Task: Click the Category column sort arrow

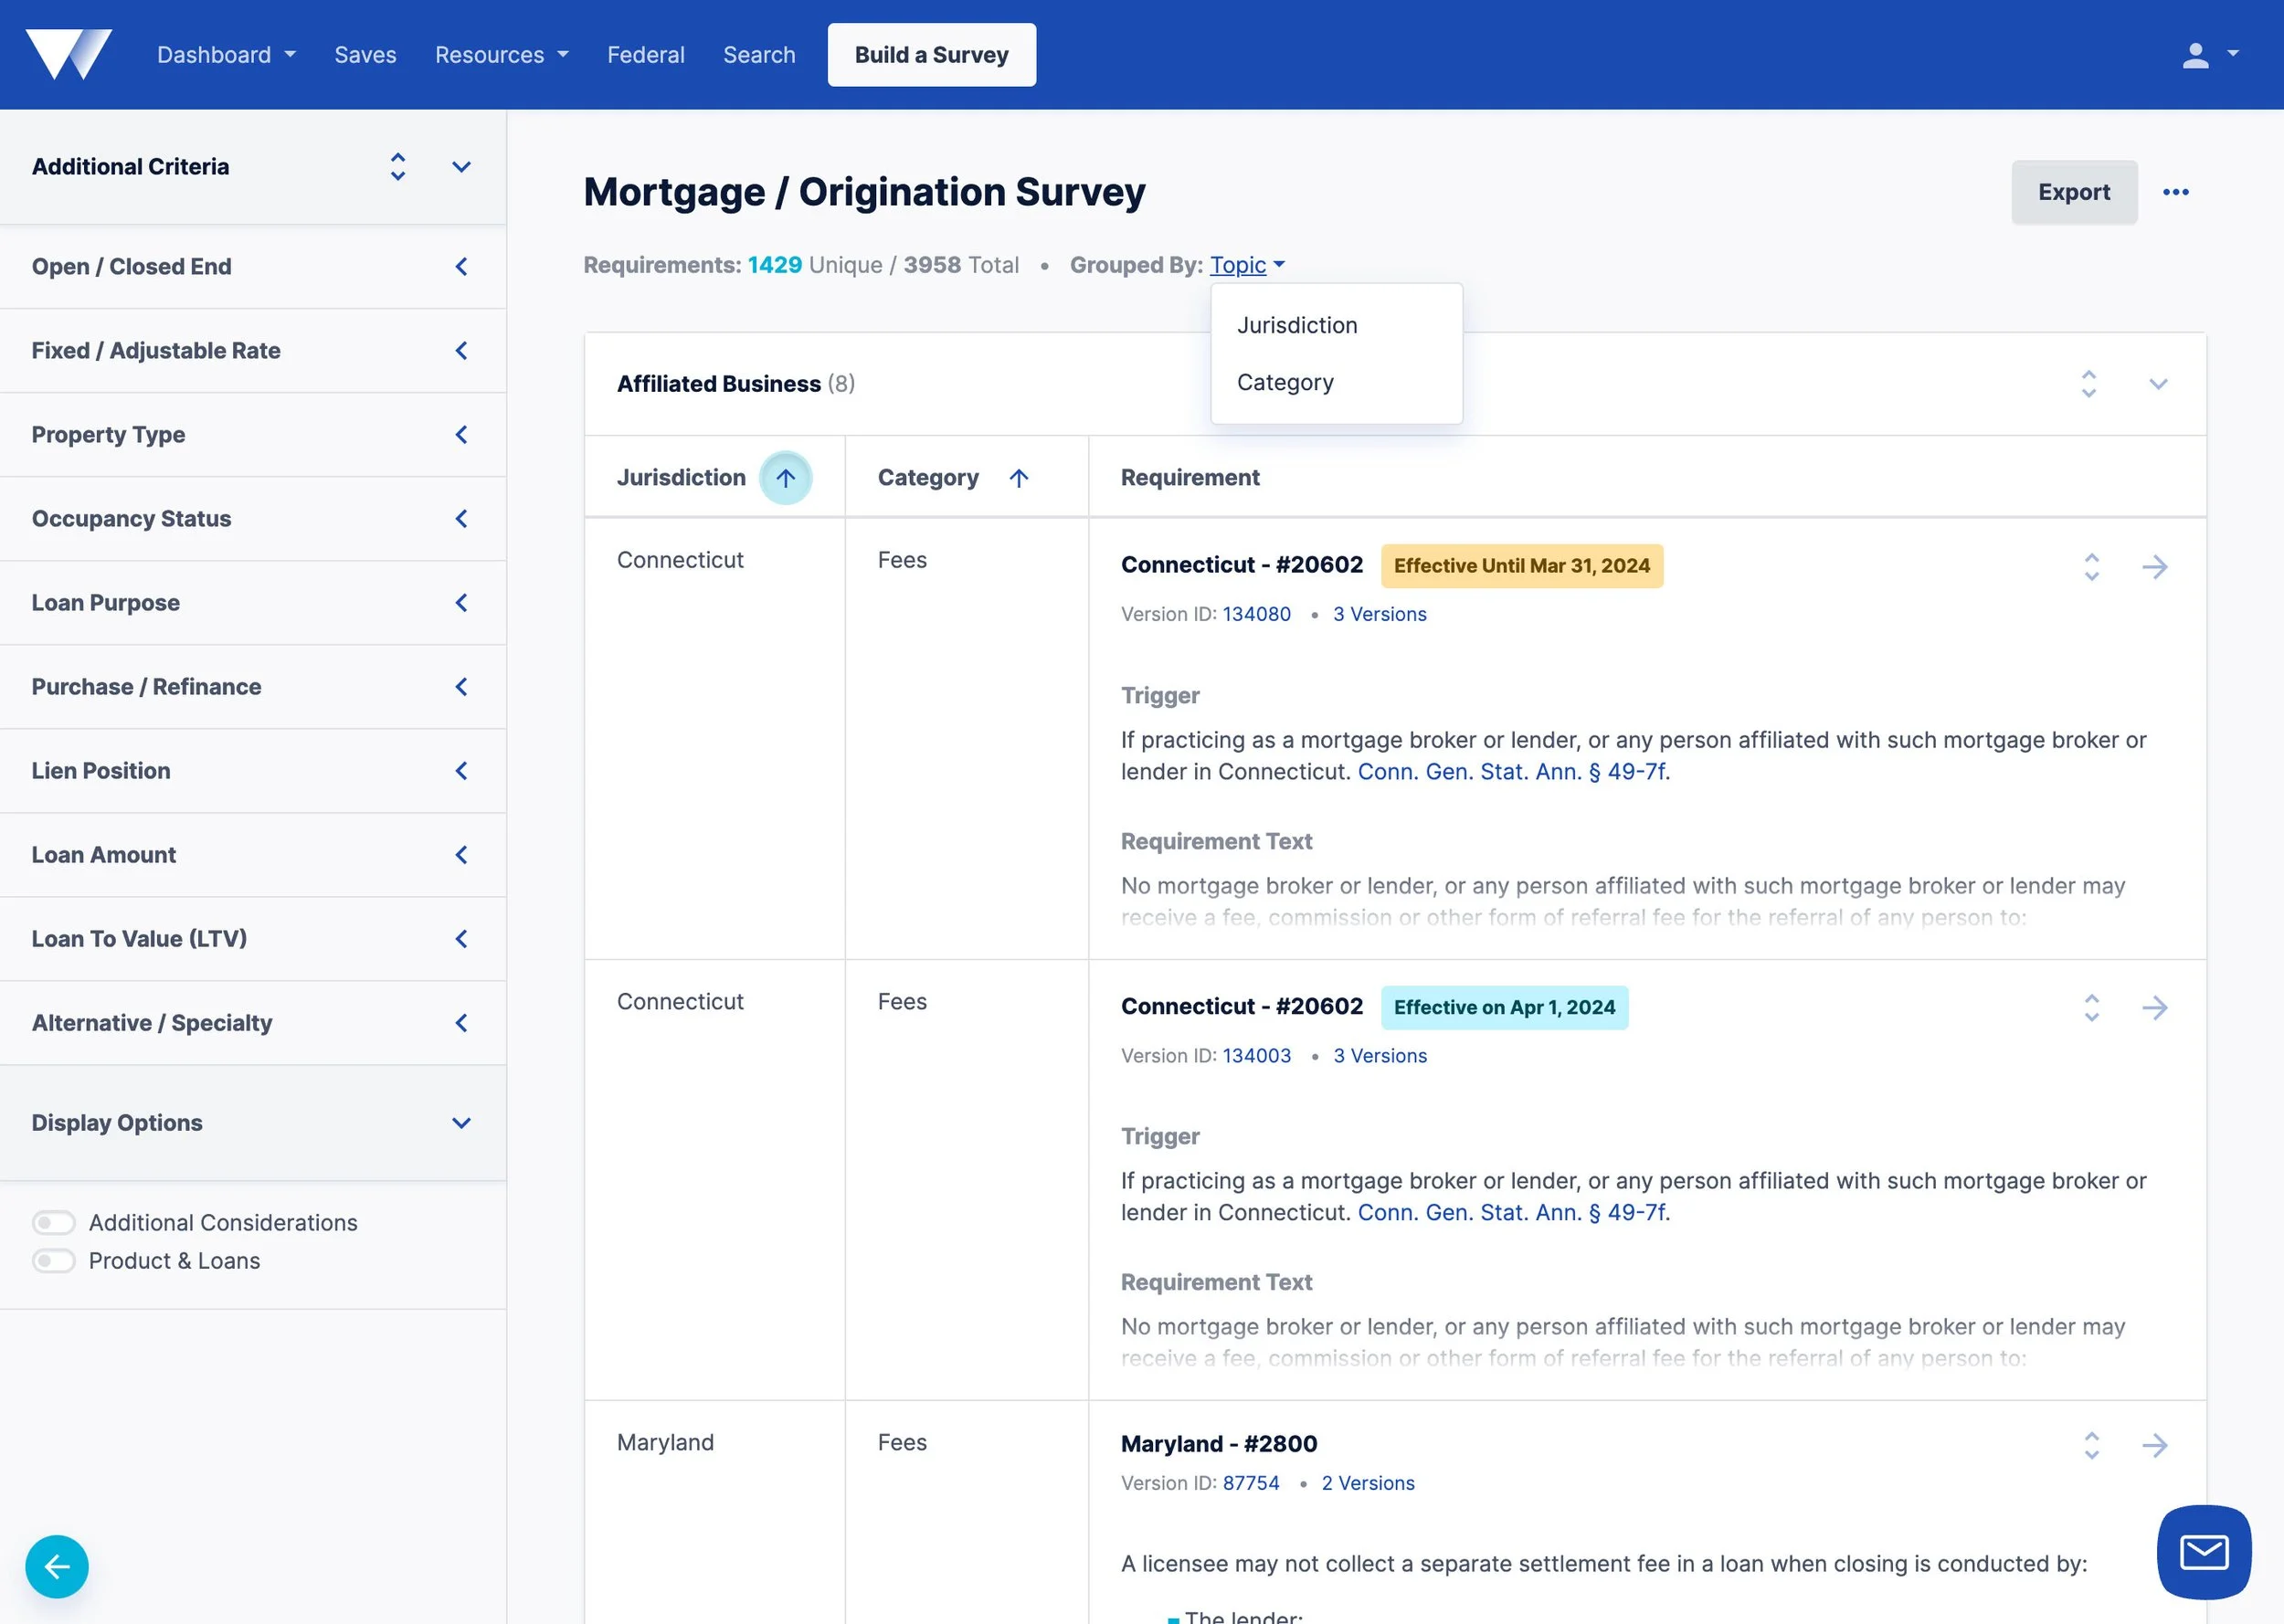Action: [x=1018, y=478]
